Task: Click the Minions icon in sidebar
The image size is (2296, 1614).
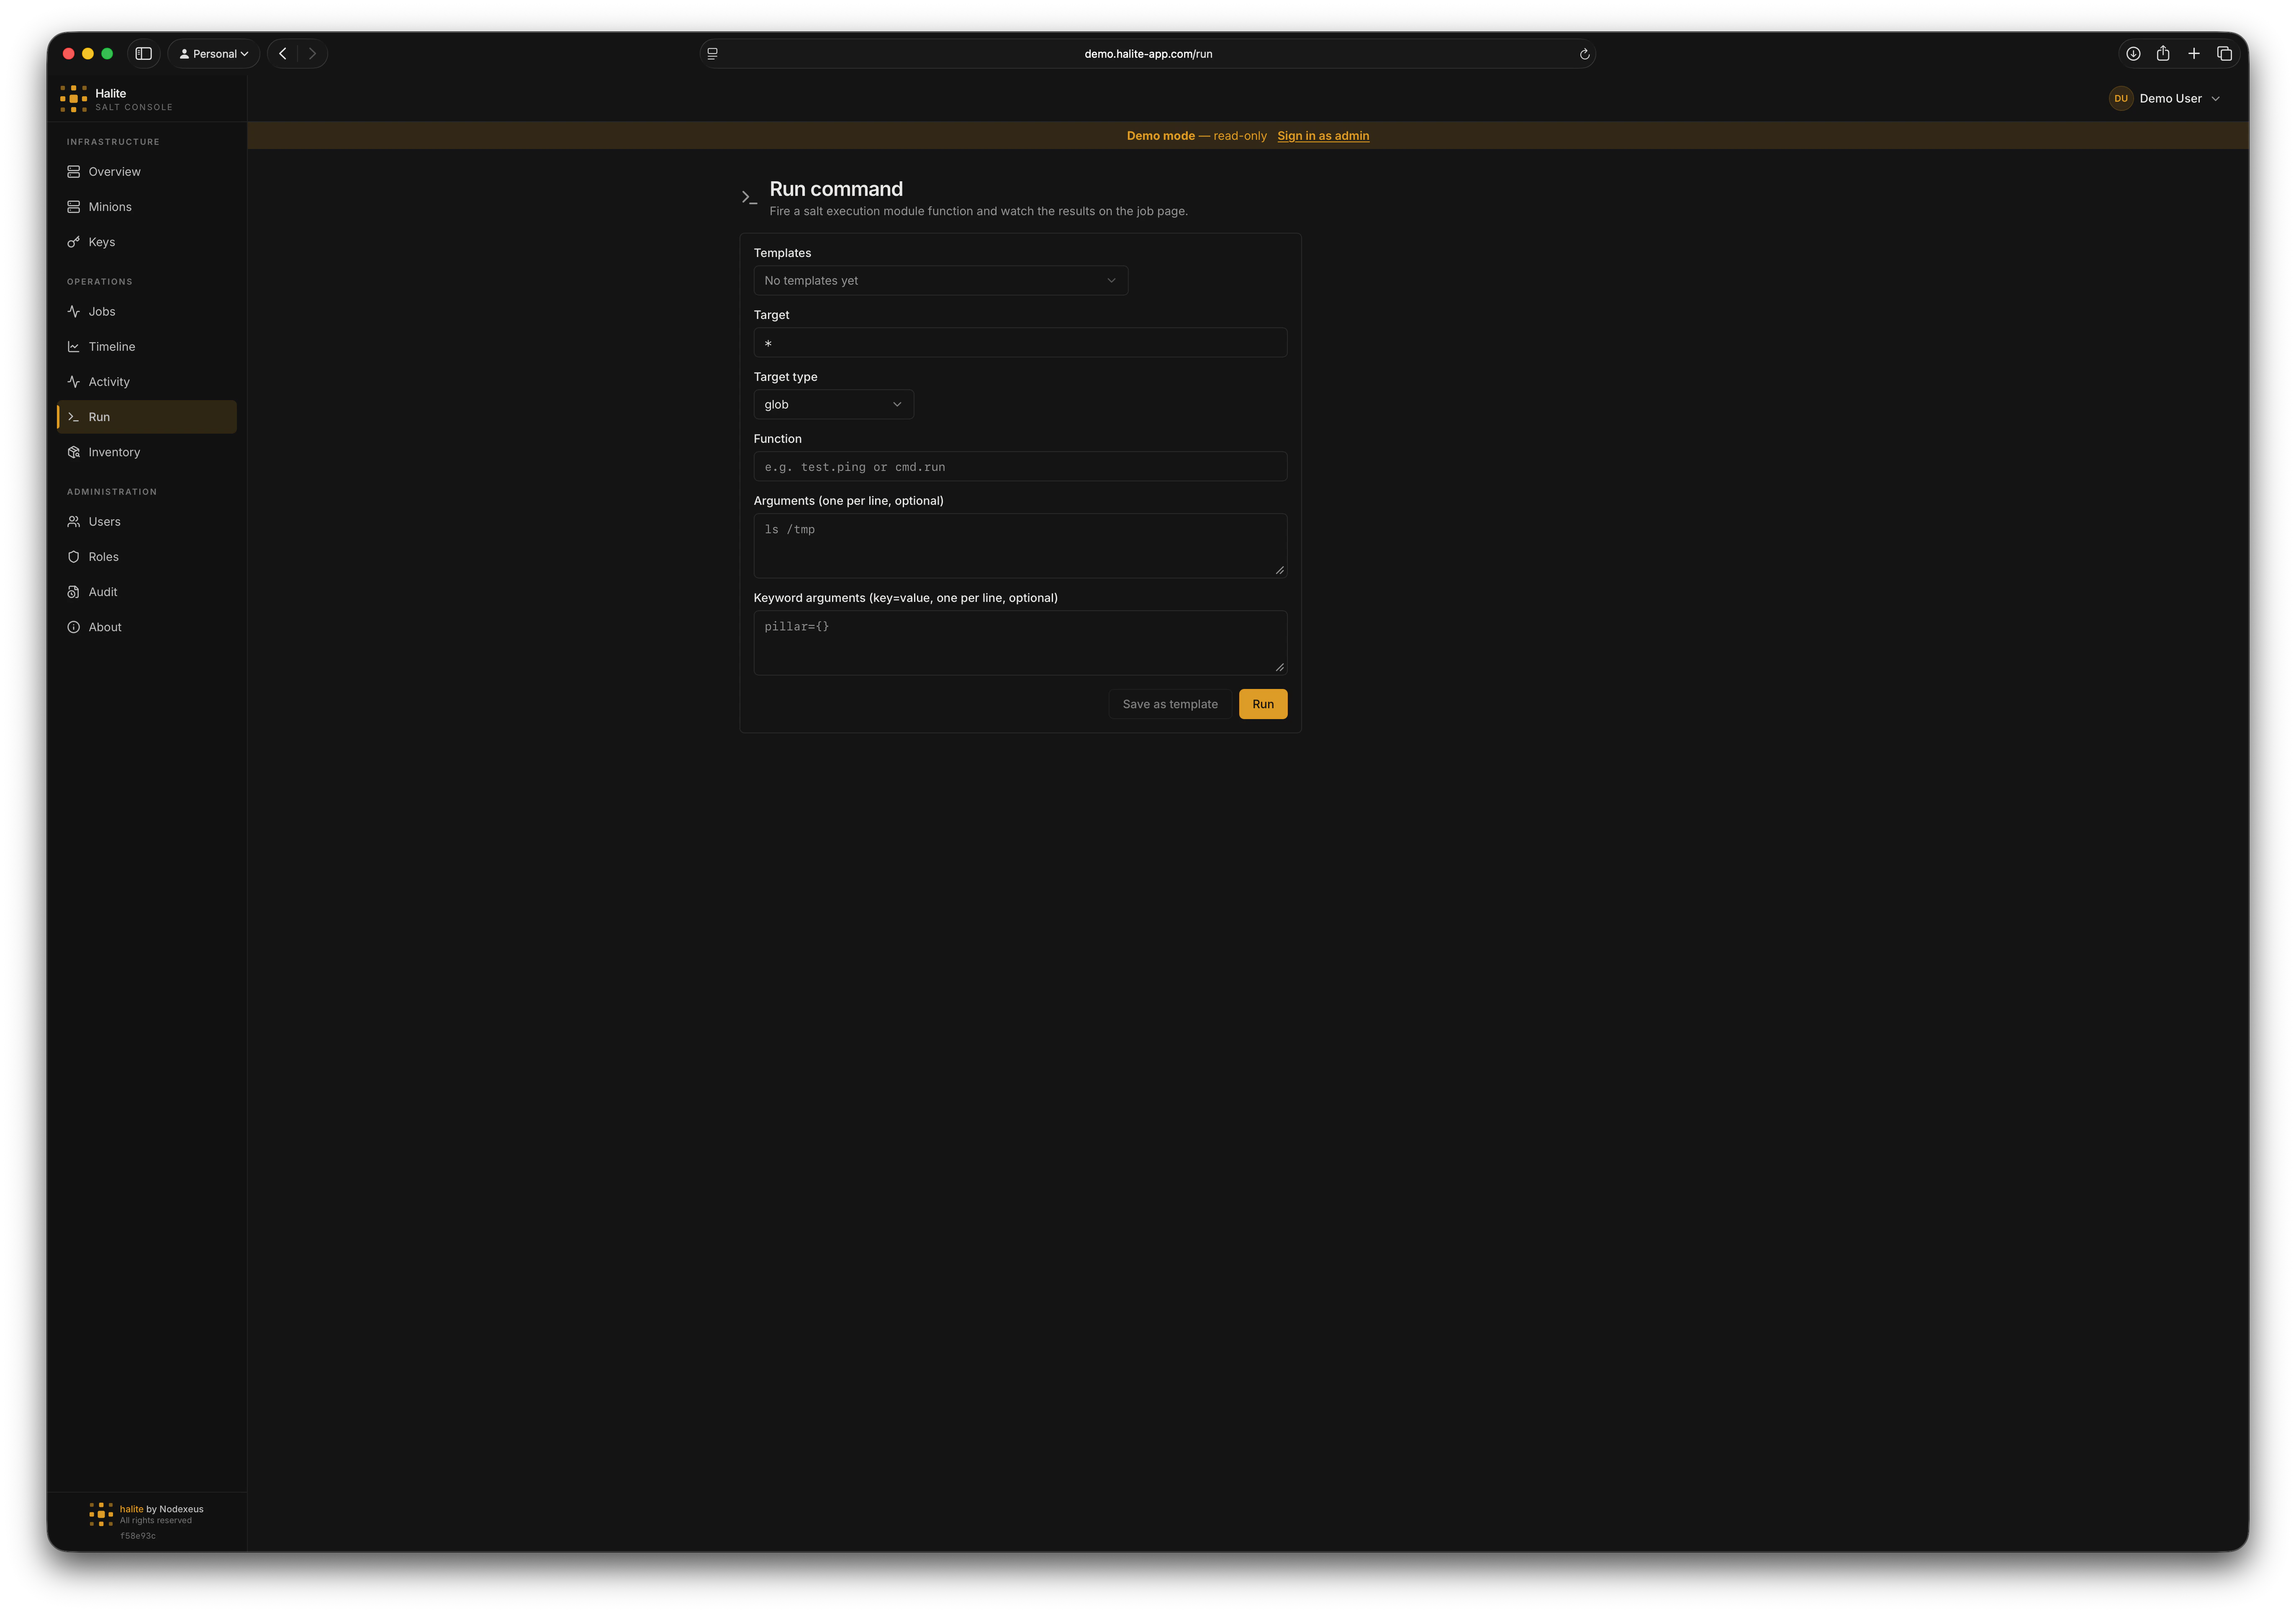Action: 73,207
